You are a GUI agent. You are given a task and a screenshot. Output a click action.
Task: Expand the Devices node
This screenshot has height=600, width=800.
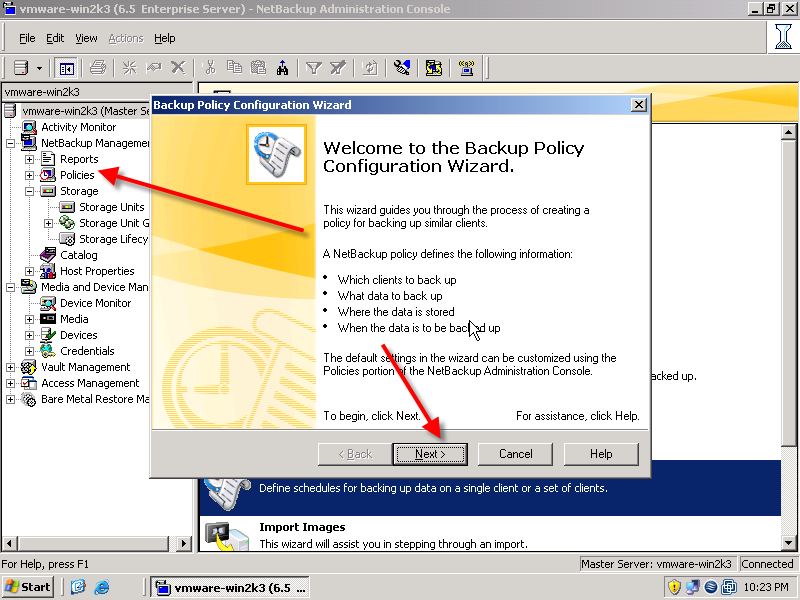(x=30, y=335)
